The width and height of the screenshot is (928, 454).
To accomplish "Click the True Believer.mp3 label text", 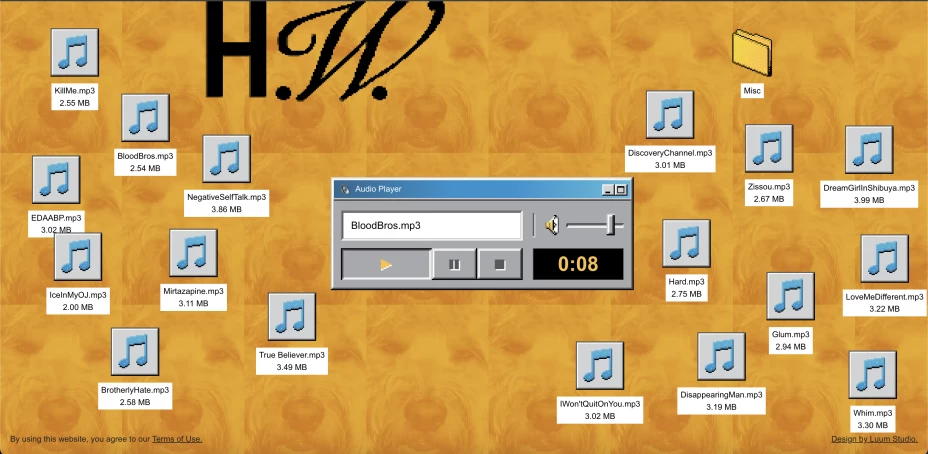I will (x=292, y=355).
